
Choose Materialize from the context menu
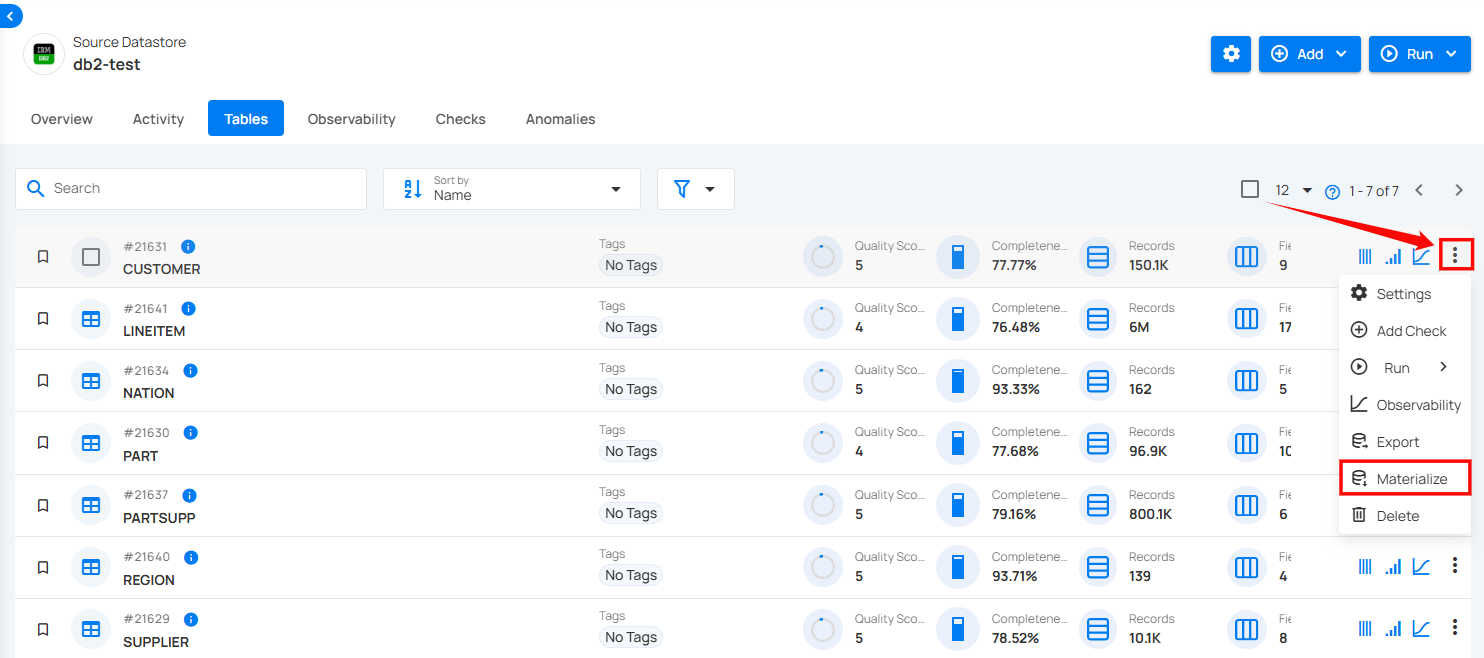[x=1411, y=479]
